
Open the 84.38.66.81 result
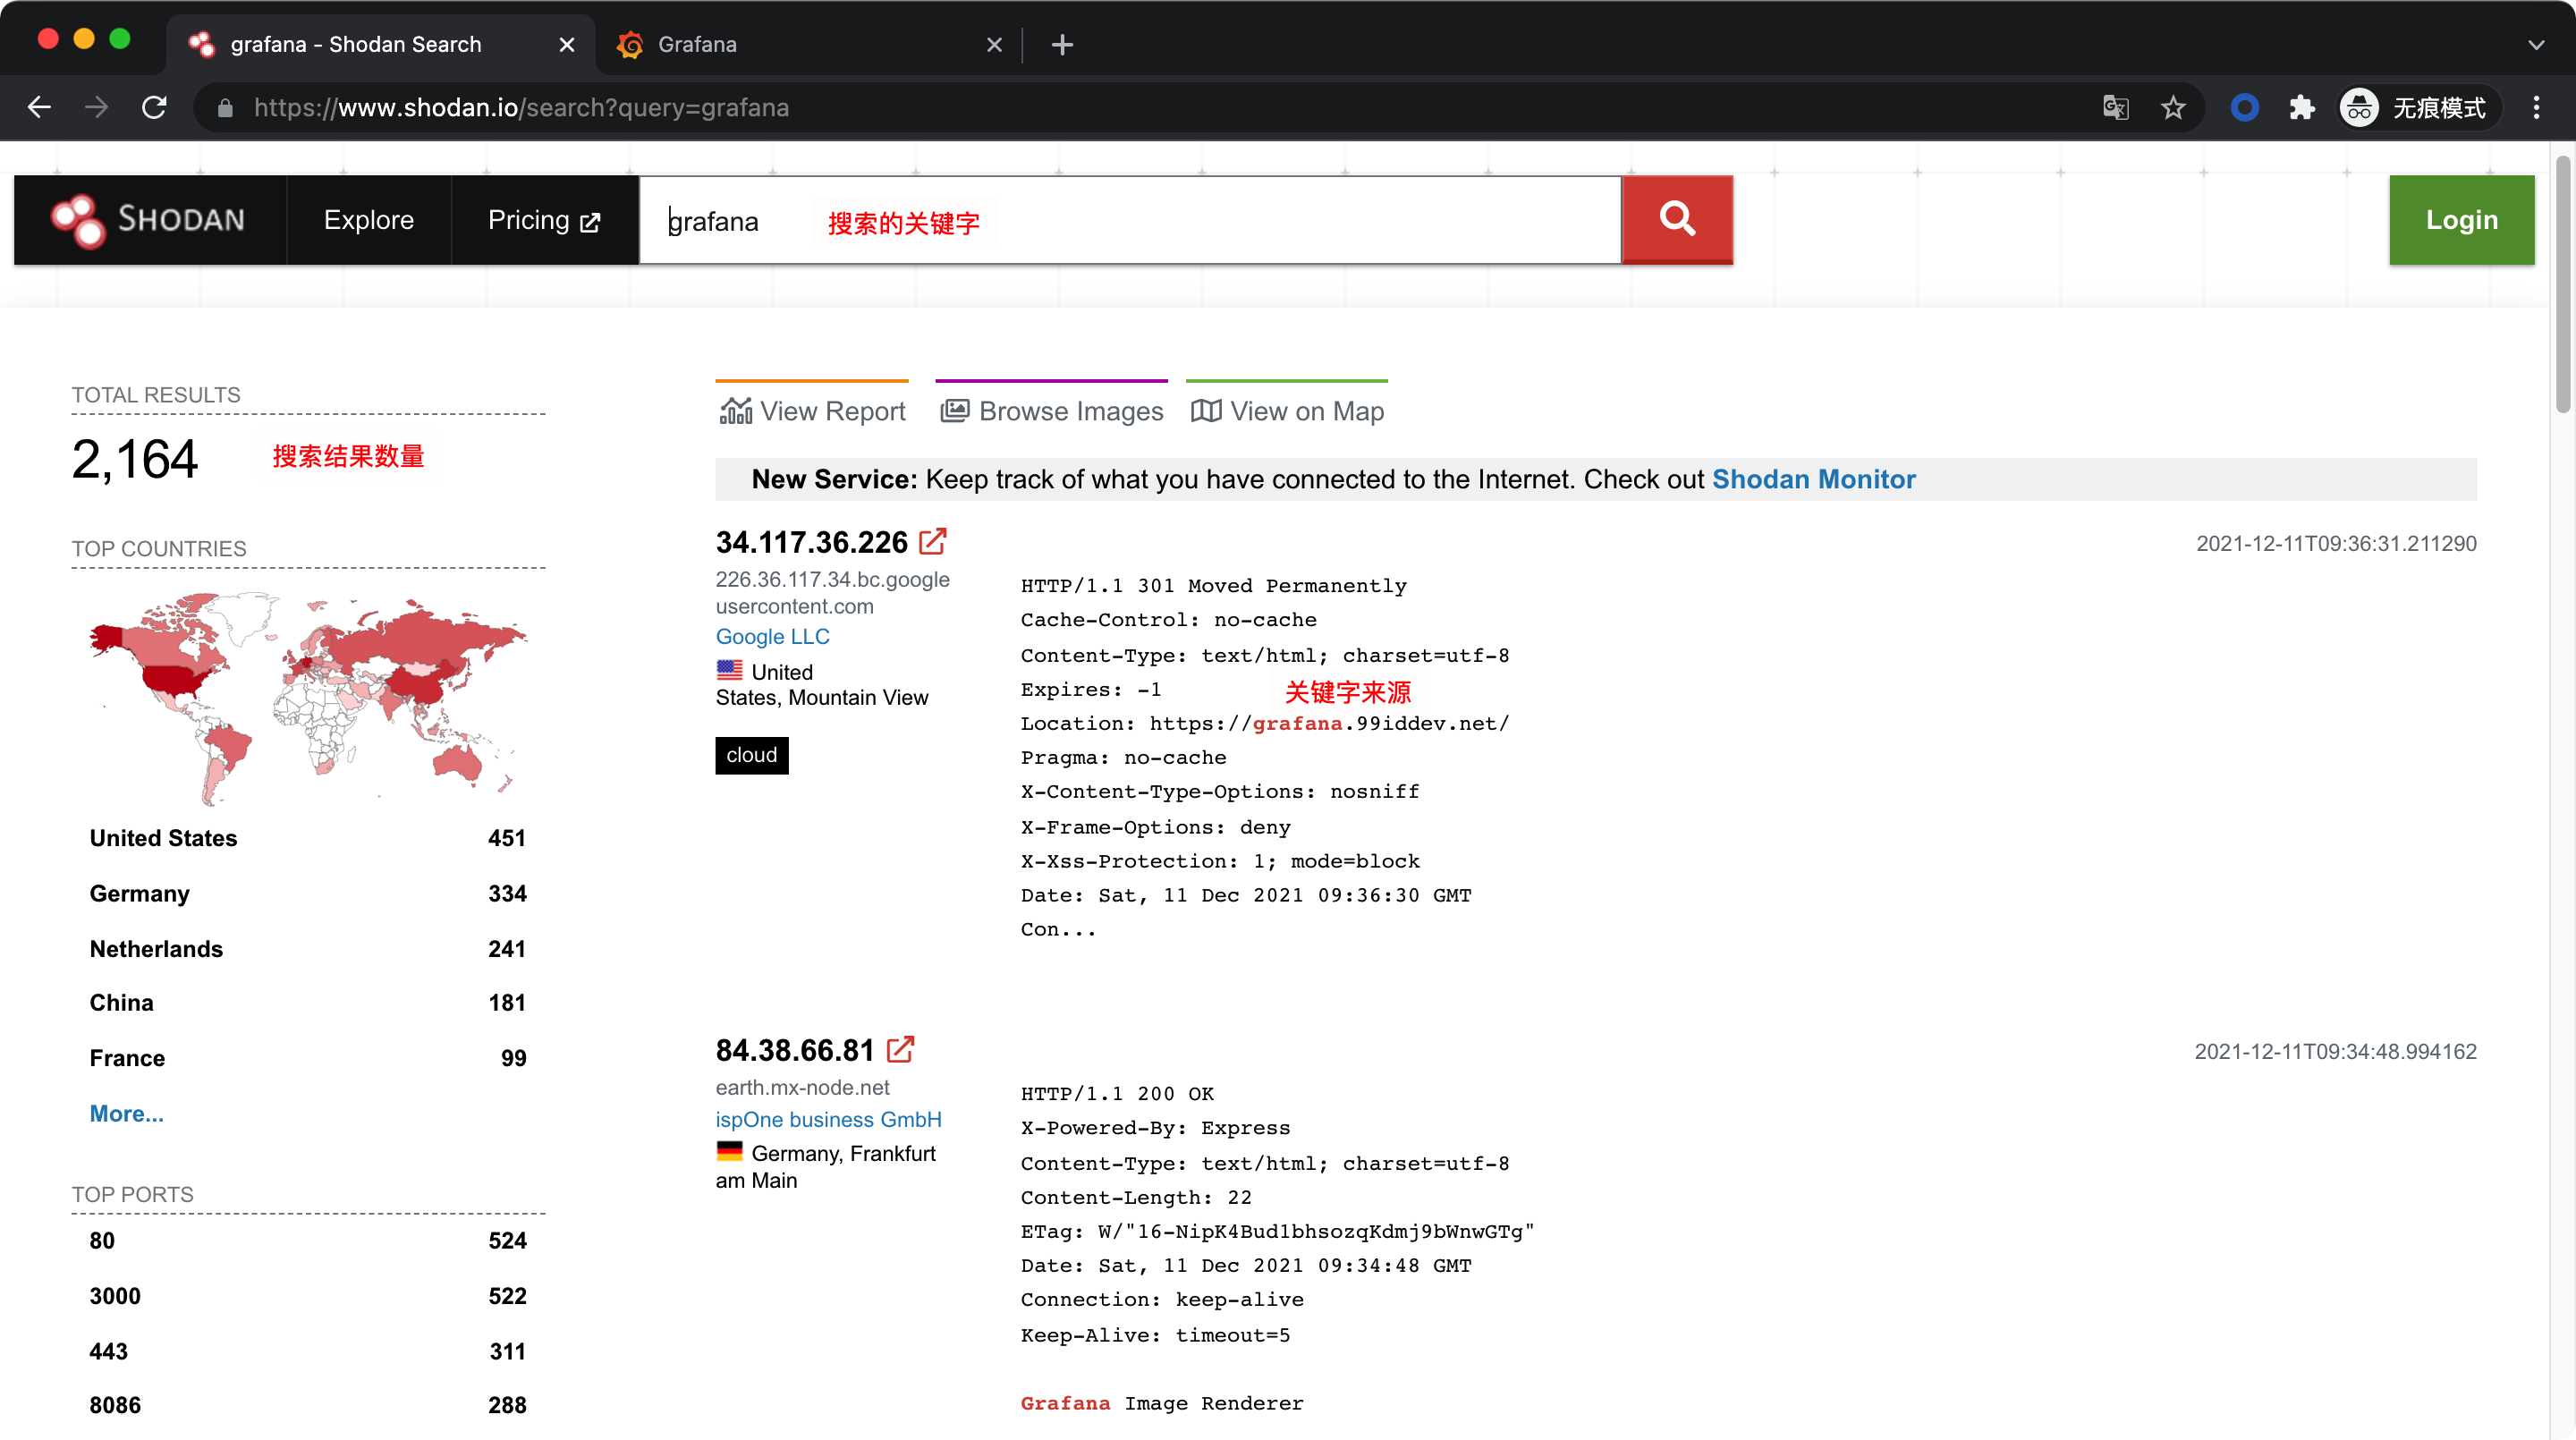795,1049
